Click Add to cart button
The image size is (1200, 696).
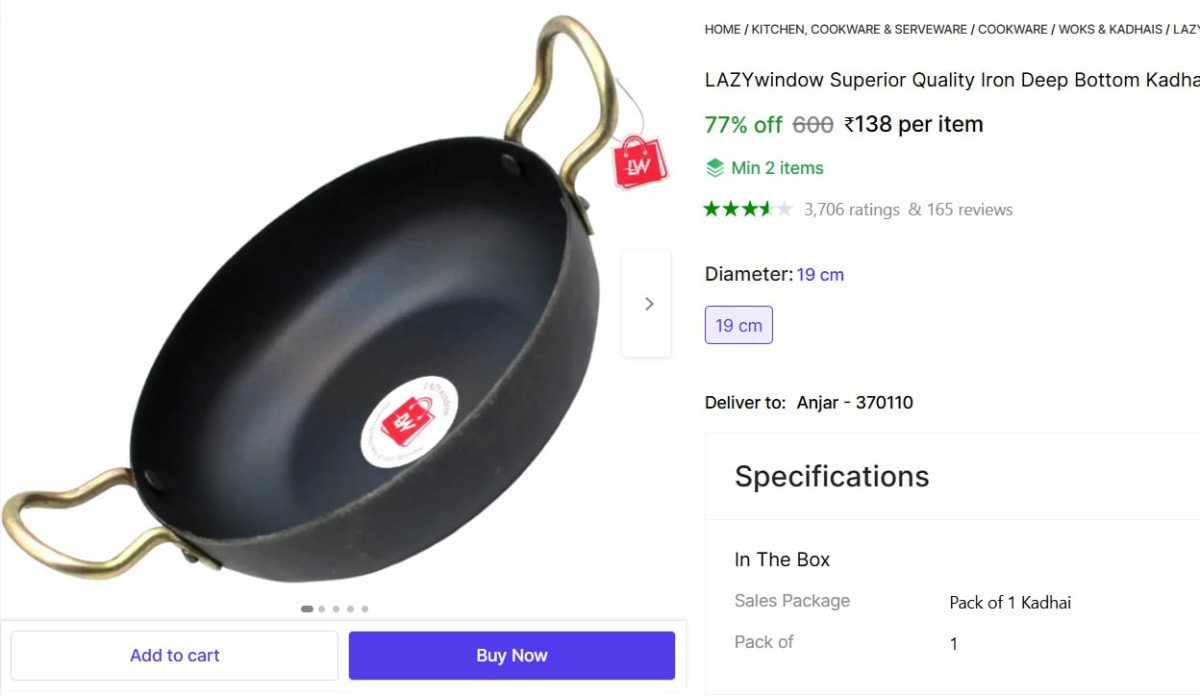(174, 655)
